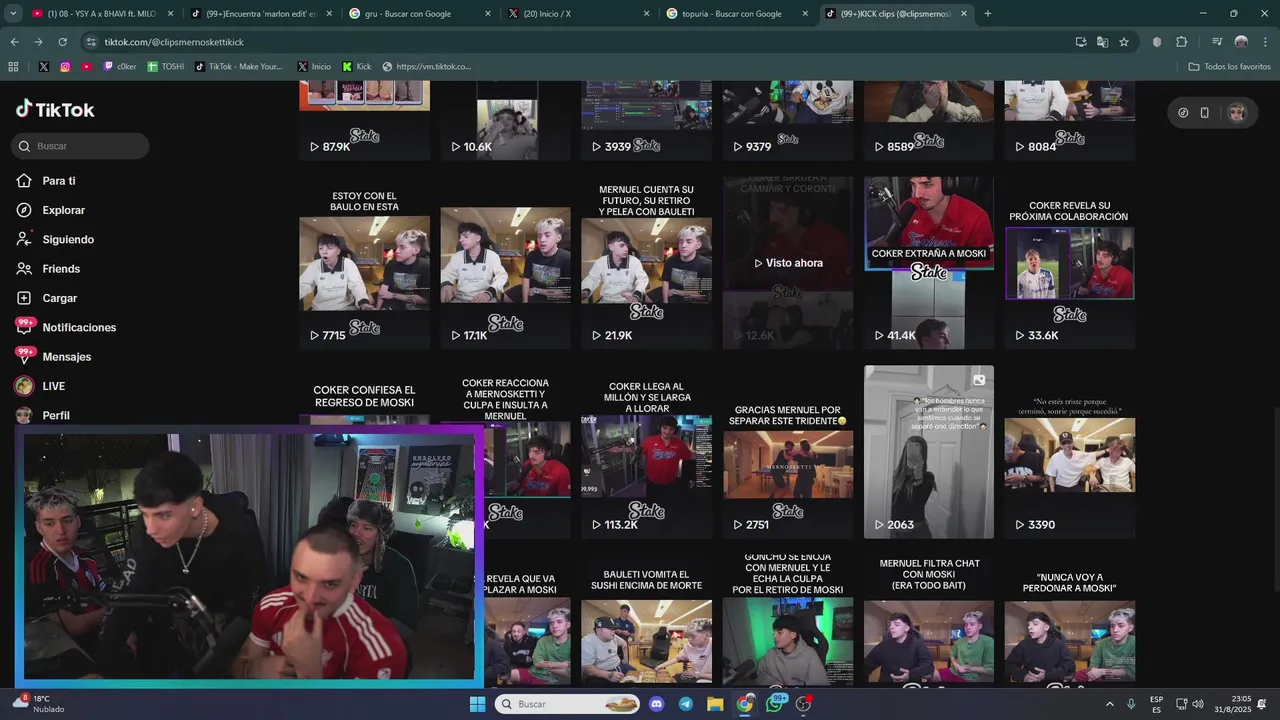The width and height of the screenshot is (1280, 720).
Task: Open the Extensions puzzle icon
Action: pos(1181,42)
